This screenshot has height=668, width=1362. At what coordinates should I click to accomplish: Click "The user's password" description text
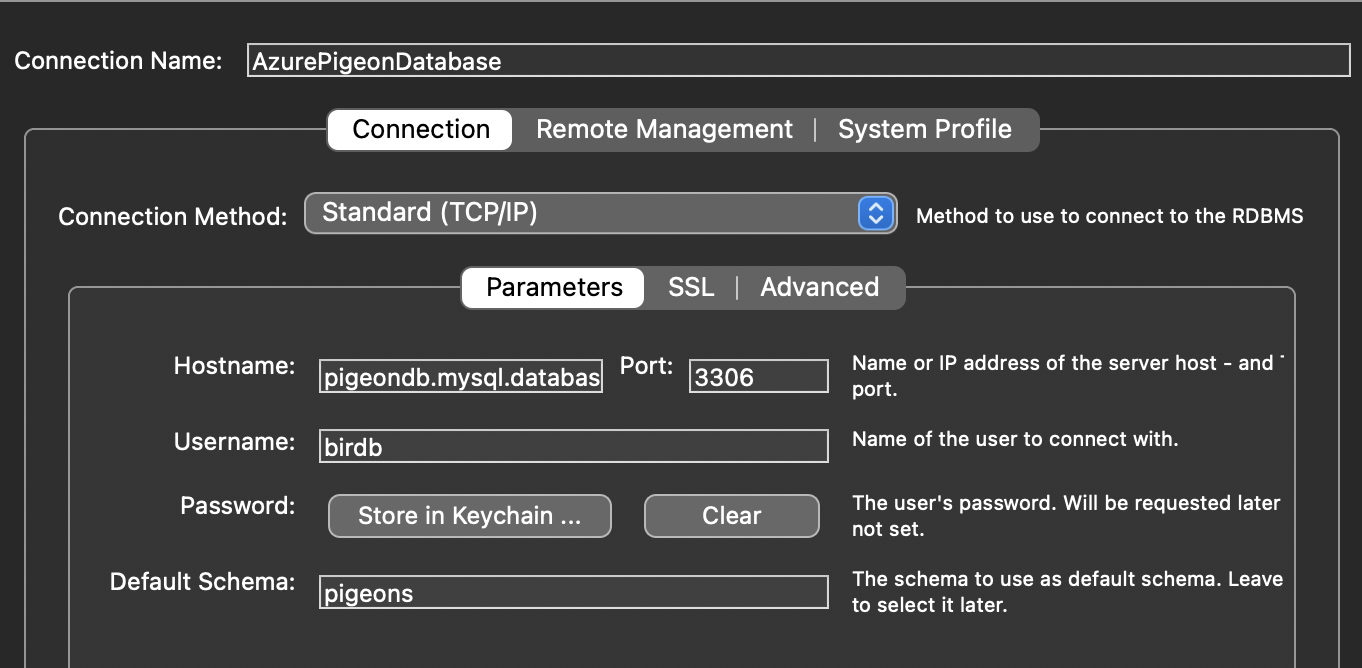point(1066,516)
